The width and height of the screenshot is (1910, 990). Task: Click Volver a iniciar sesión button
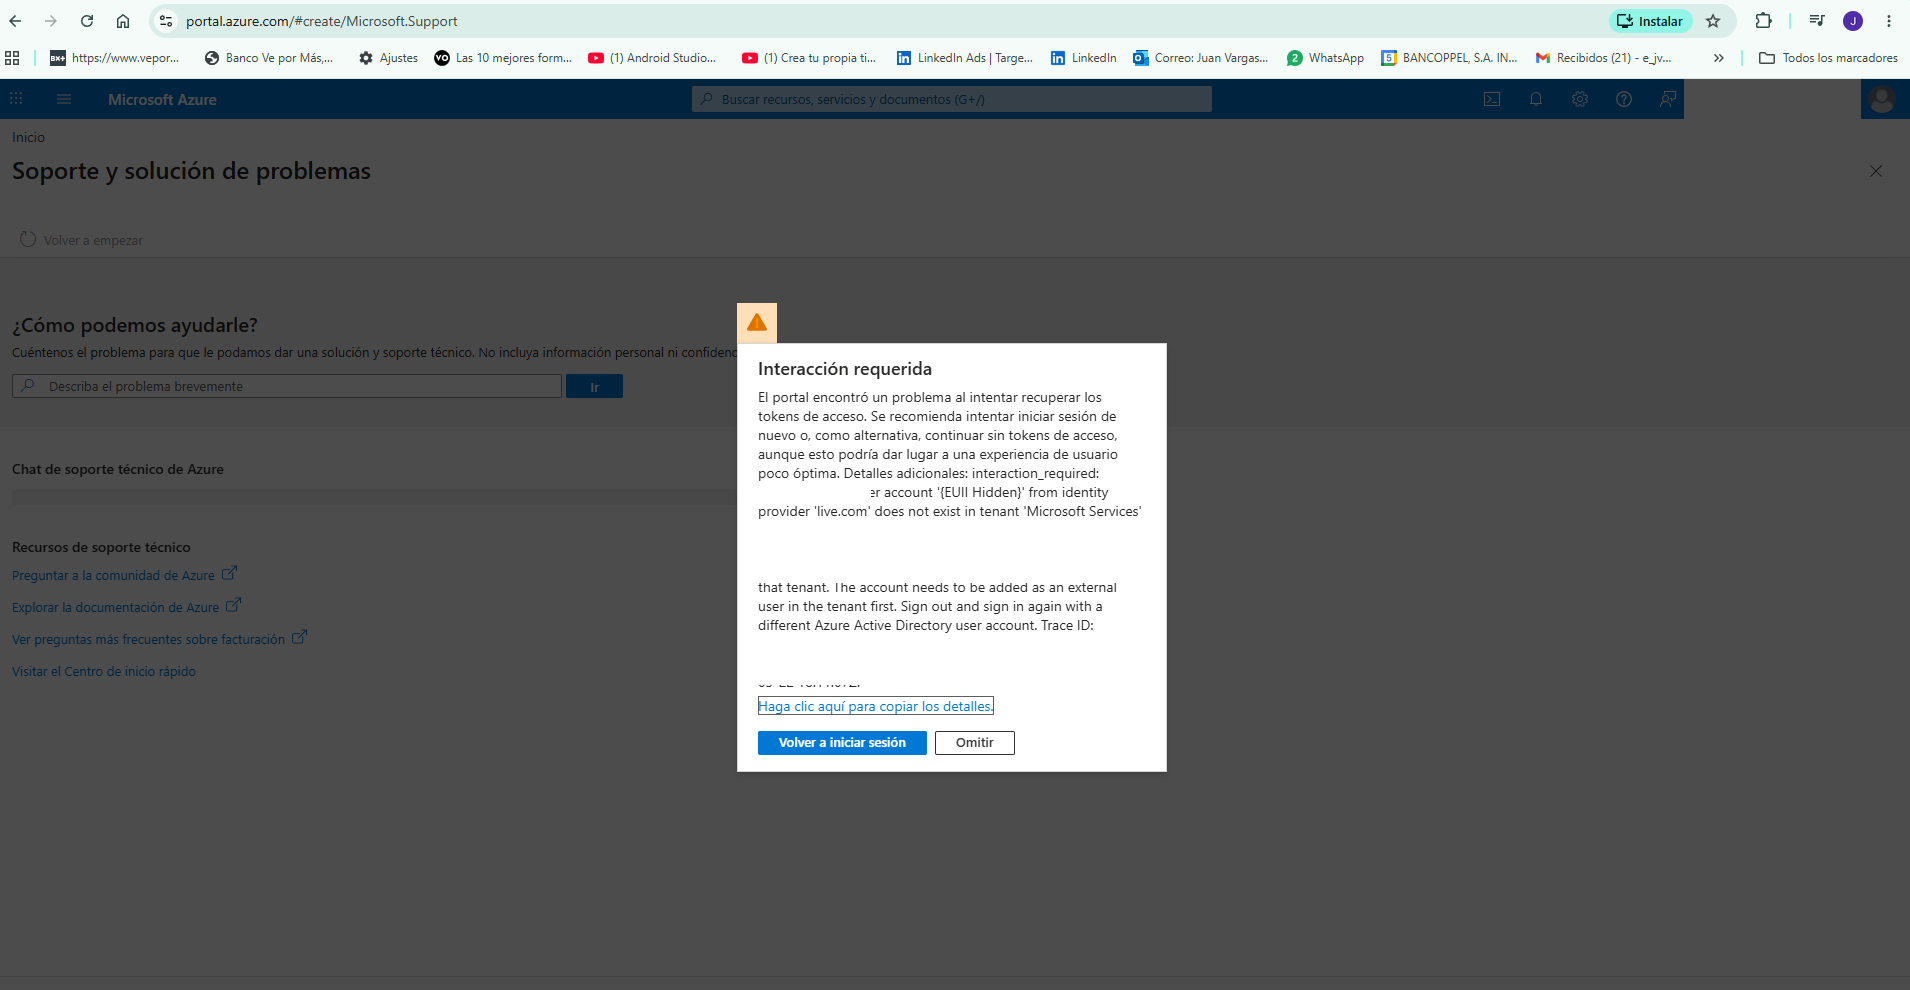tap(842, 743)
